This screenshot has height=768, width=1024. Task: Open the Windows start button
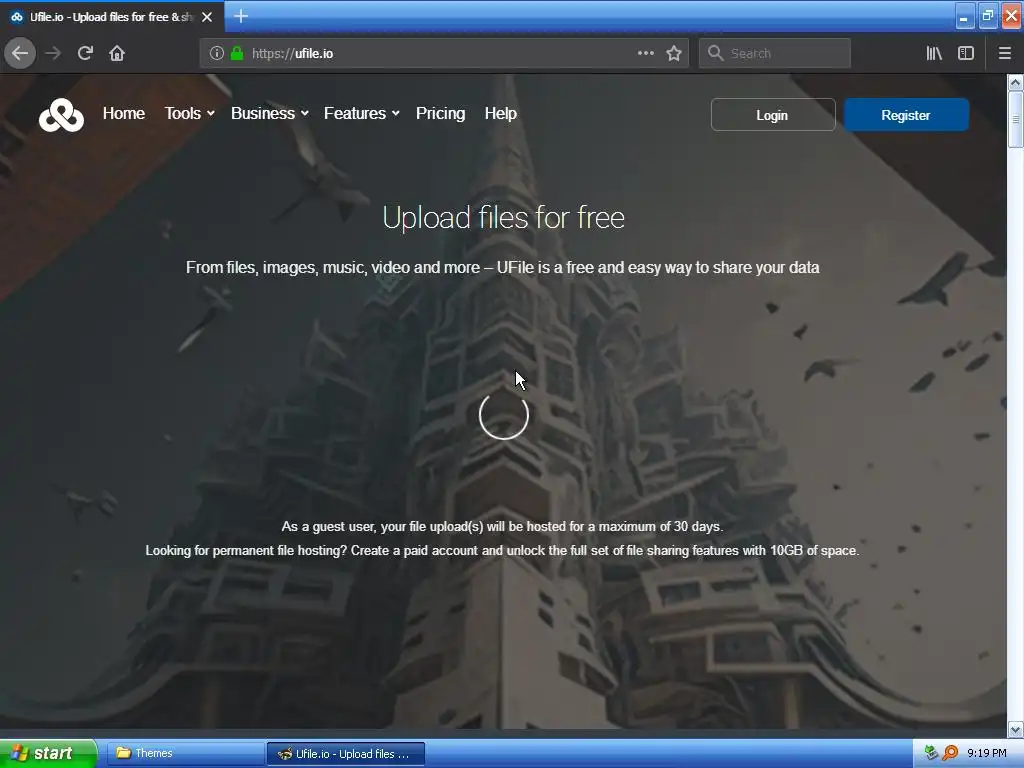(48, 753)
